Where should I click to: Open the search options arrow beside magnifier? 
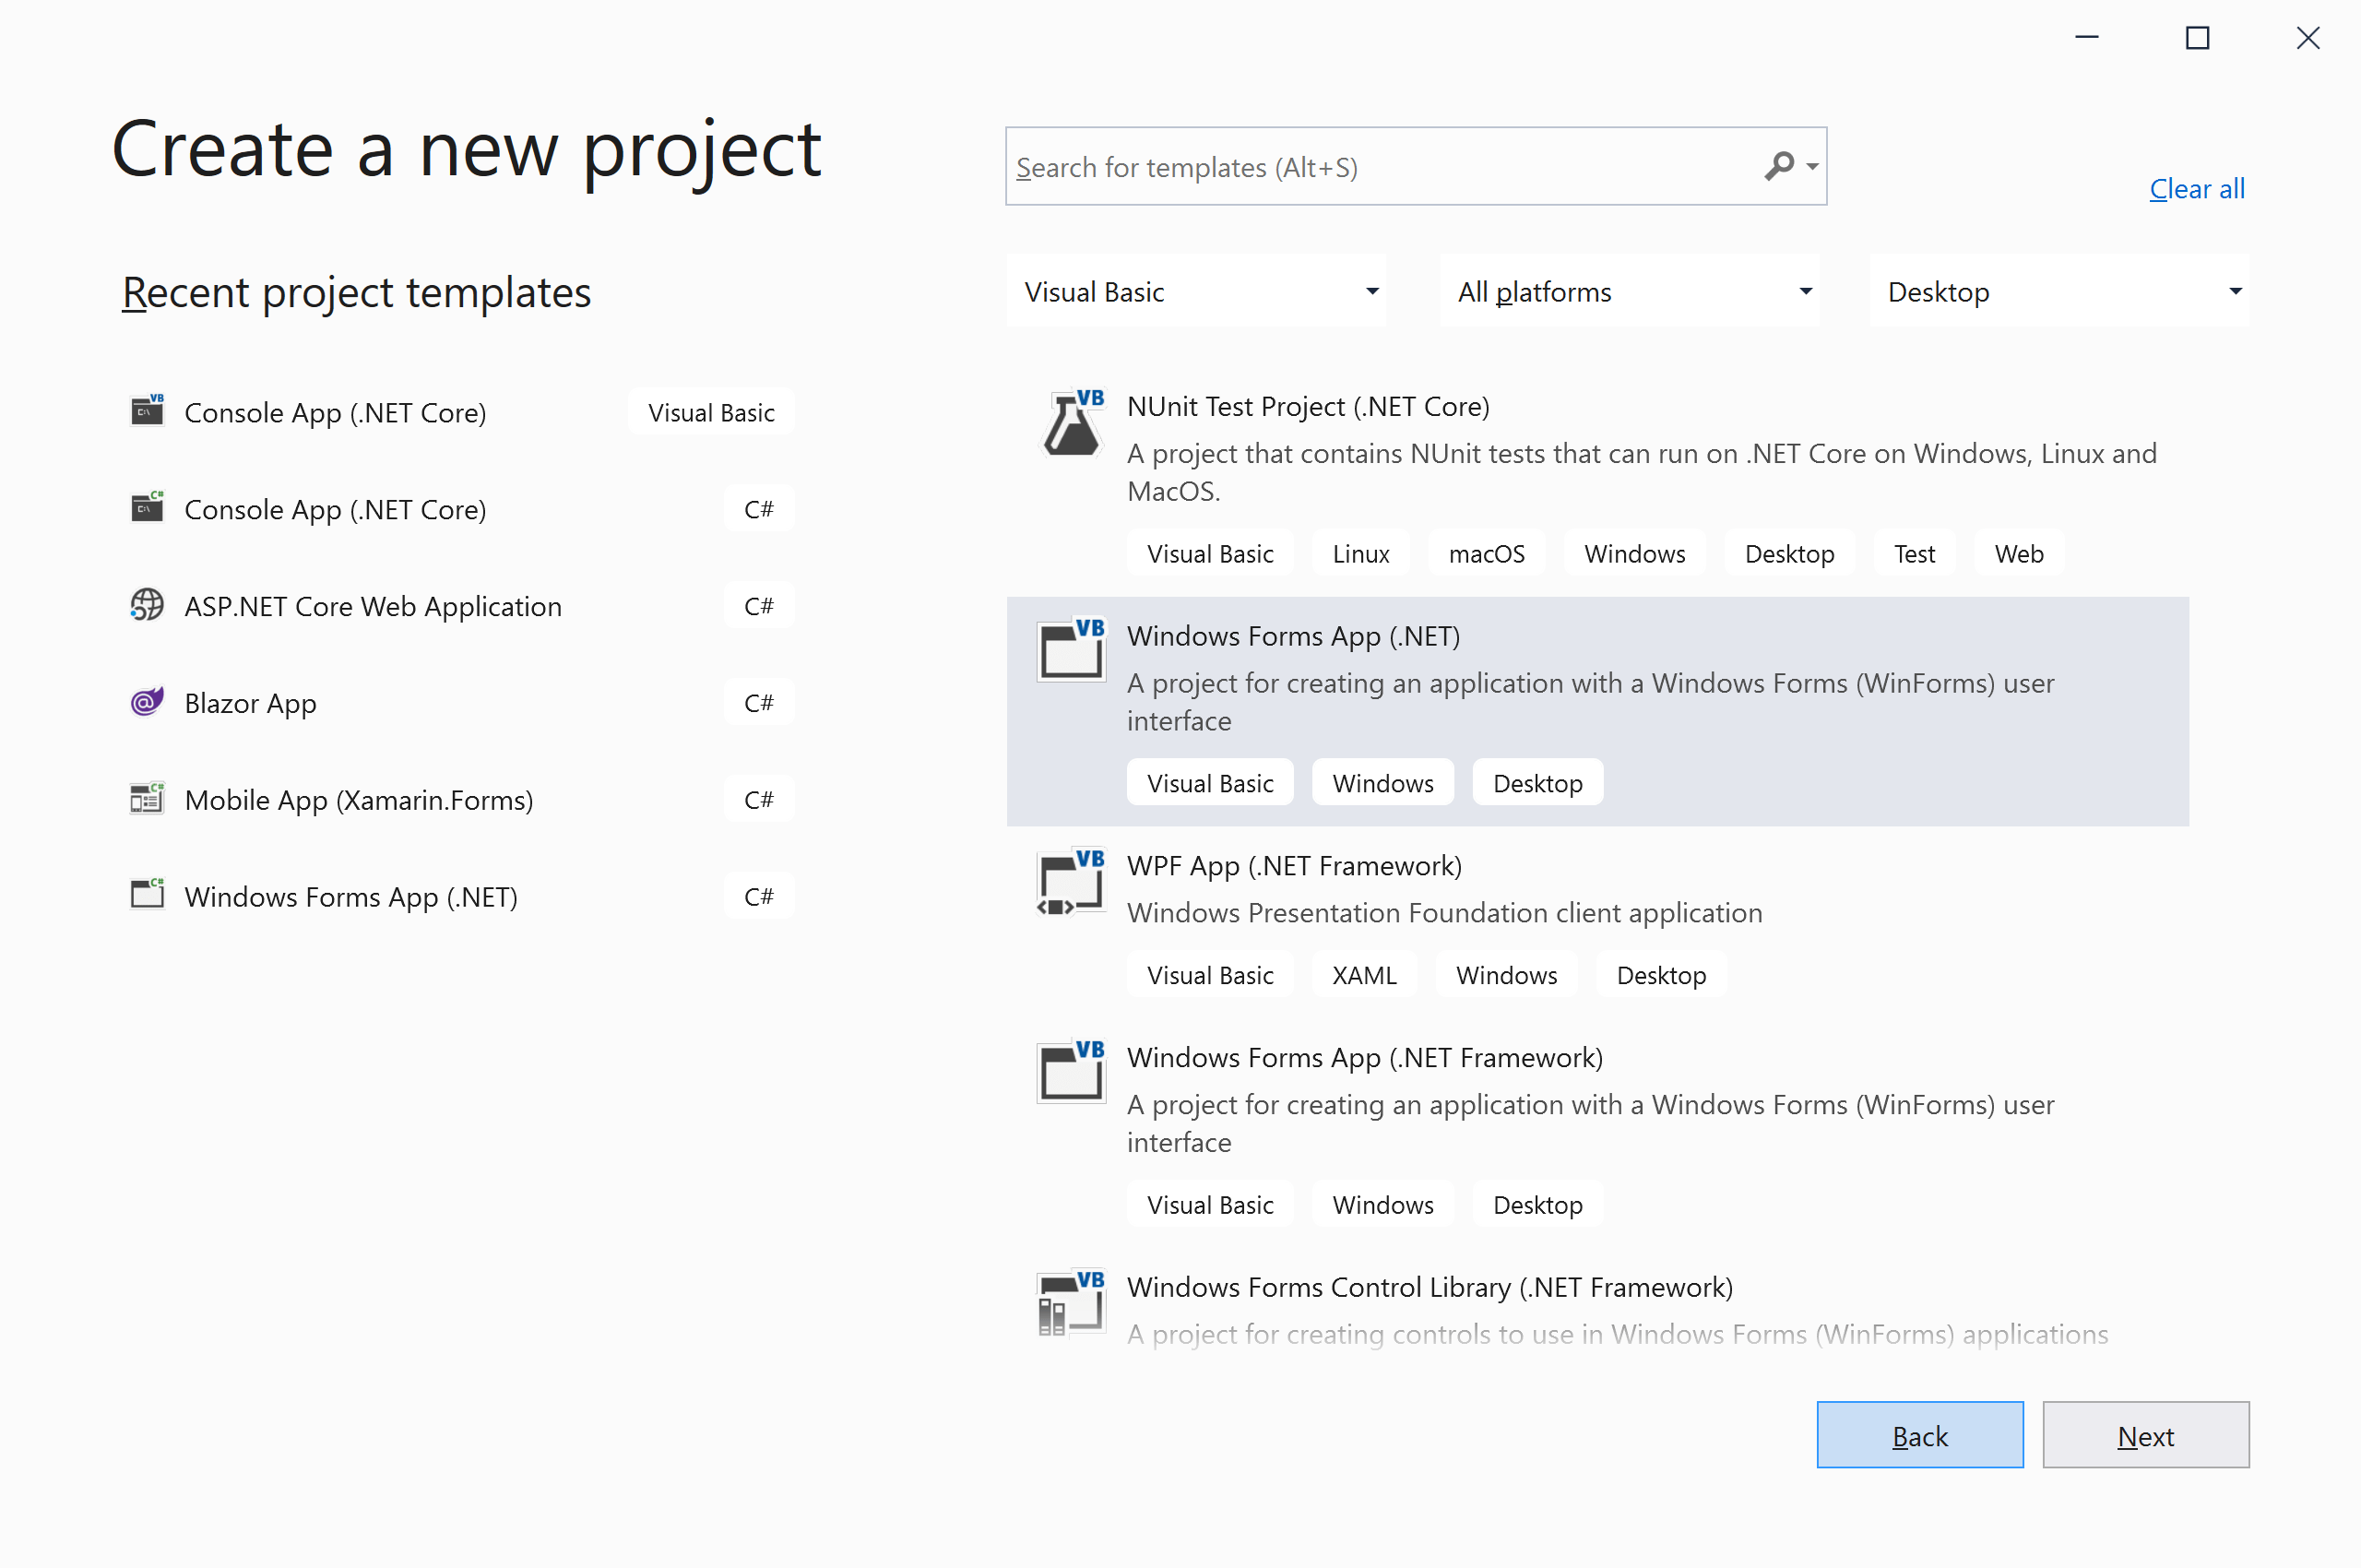(1812, 166)
